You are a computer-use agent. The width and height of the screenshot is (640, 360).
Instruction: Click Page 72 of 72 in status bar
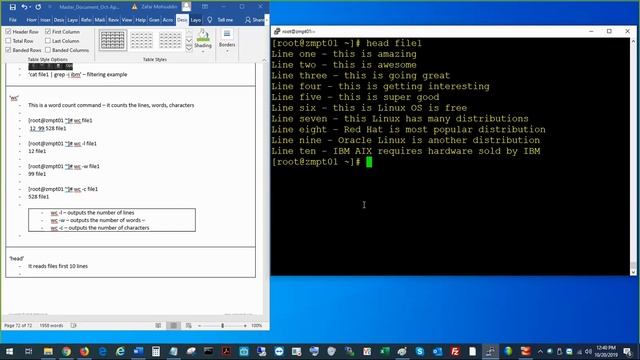pyautogui.click(x=18, y=326)
